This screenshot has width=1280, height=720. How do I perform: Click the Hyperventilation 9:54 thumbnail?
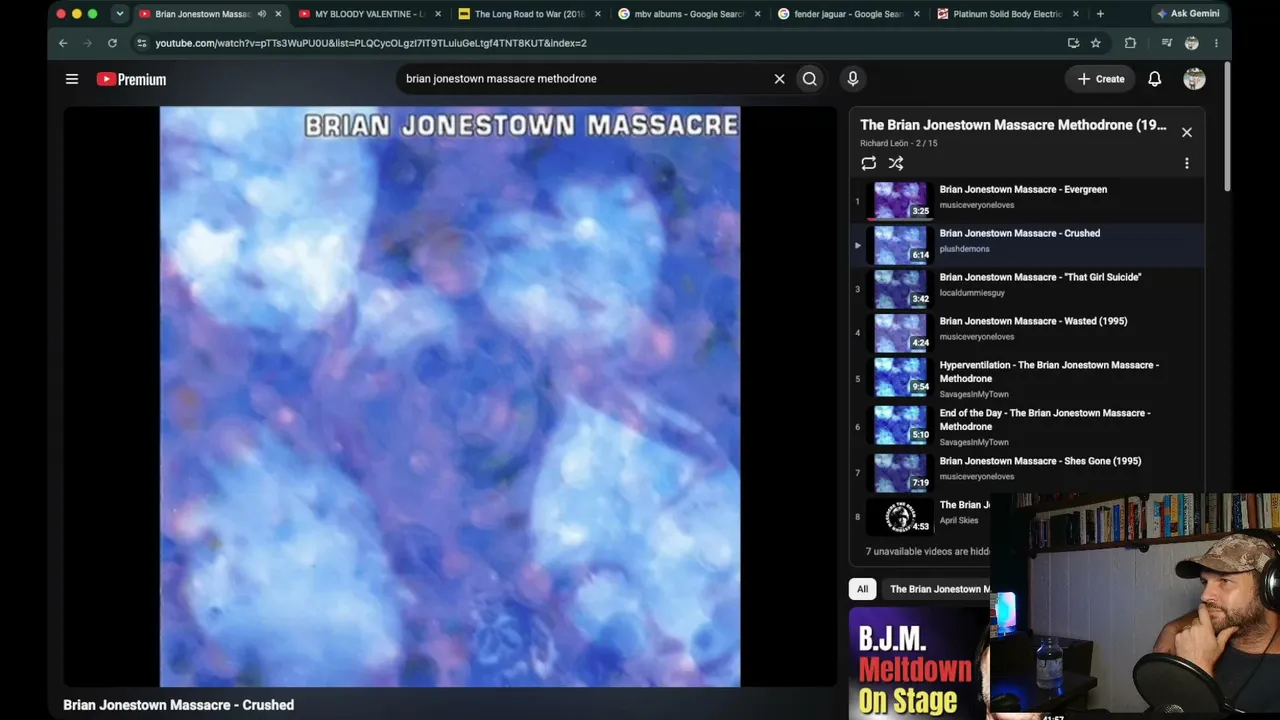pos(900,378)
